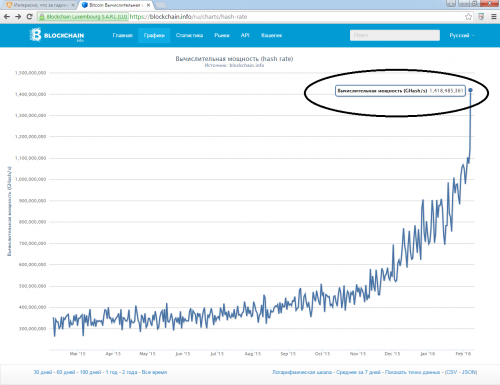This screenshot has width=500, height=385.
Task: Click the x-axis label Feb '16
Action: (x=463, y=354)
